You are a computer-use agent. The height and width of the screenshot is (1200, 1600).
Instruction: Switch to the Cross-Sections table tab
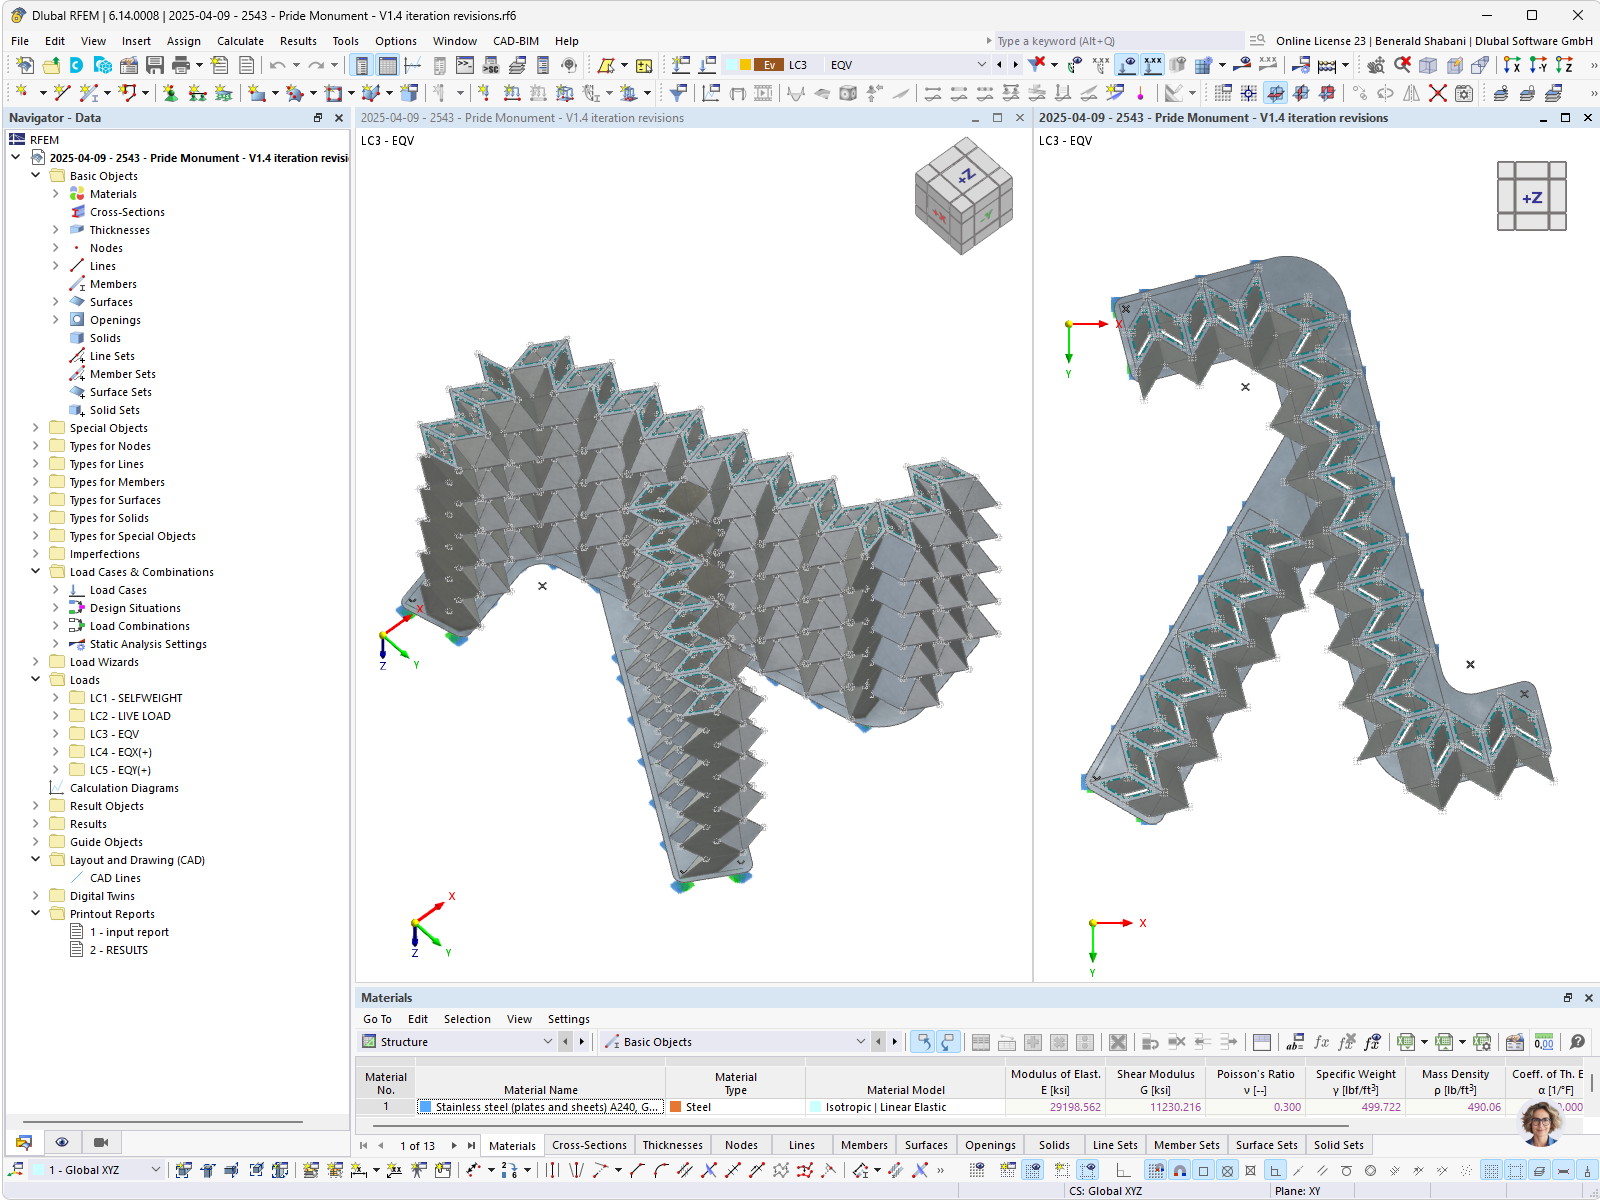pyautogui.click(x=589, y=1145)
